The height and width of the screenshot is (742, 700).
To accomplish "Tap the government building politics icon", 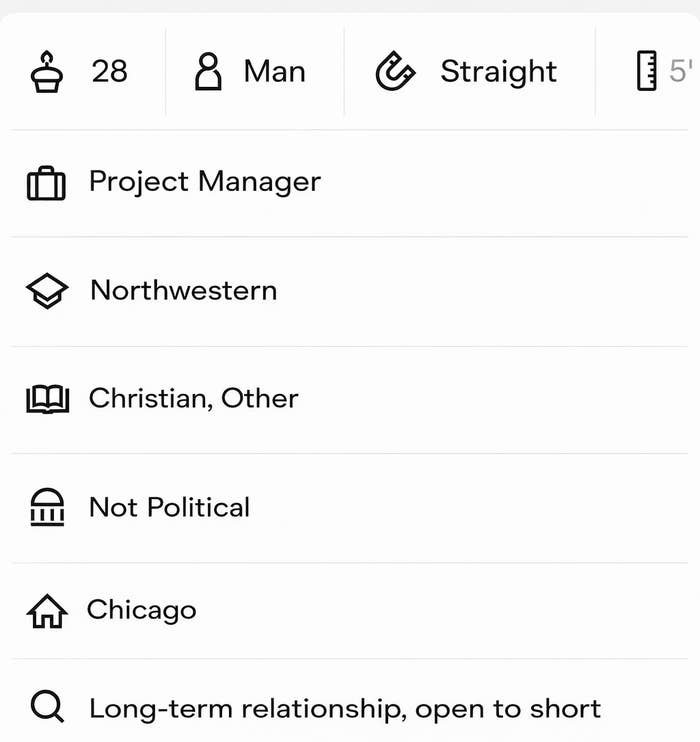I will pos(47,508).
